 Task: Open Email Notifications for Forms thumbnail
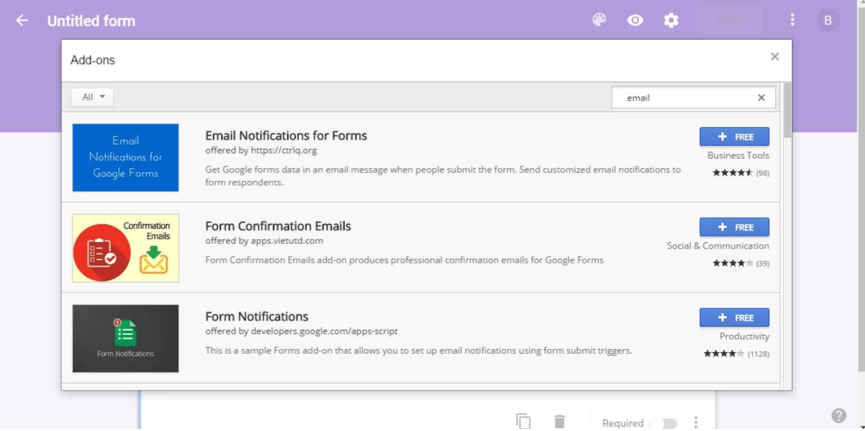[x=125, y=157]
